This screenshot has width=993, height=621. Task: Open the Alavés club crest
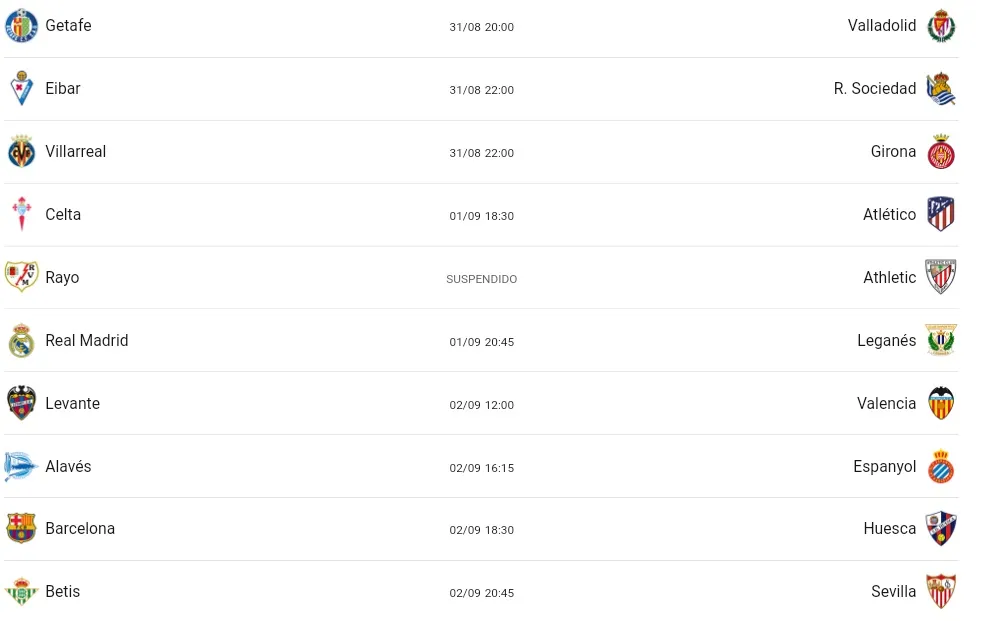(20, 467)
